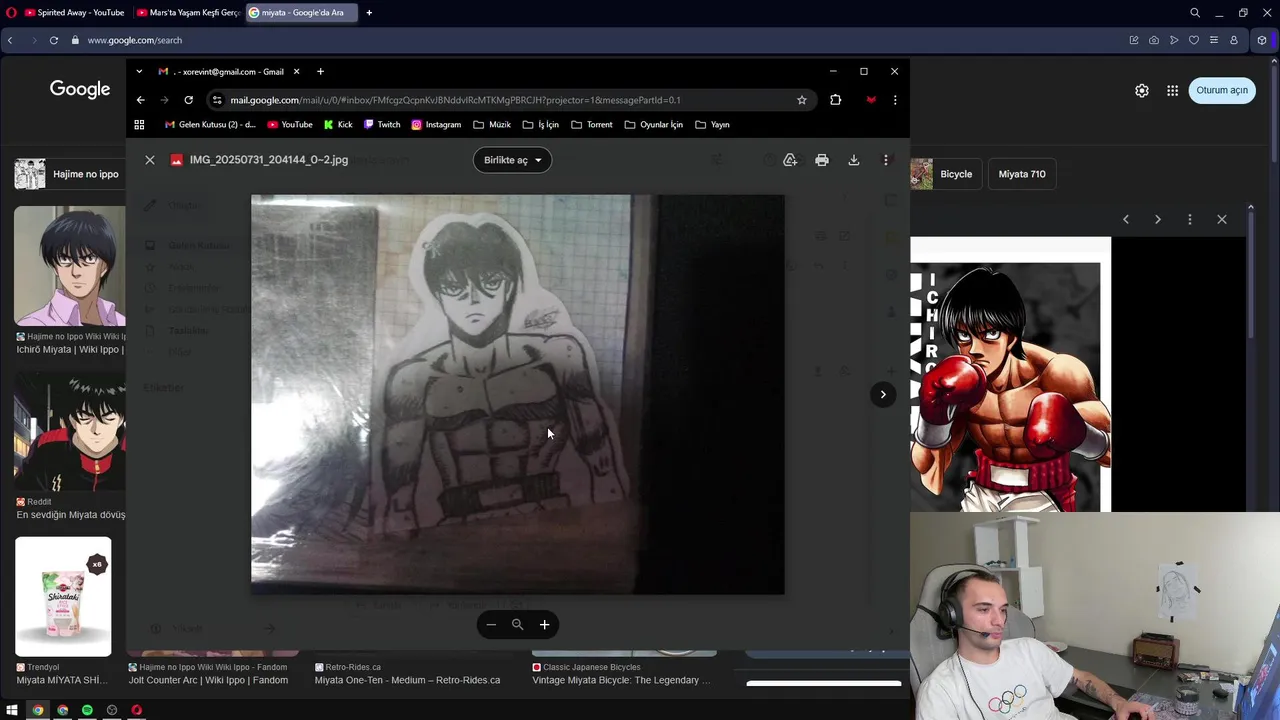The height and width of the screenshot is (720, 1280).
Task: Close the Gmail image preview with X
Action: [x=150, y=160]
